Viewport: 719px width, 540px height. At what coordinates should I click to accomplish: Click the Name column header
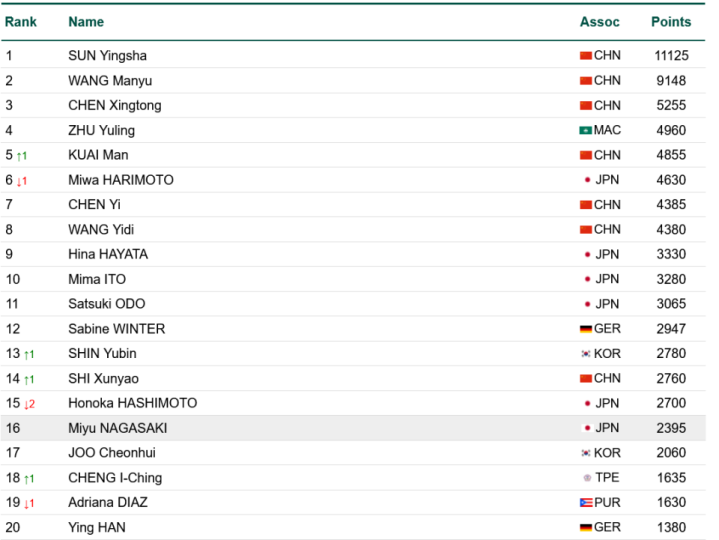(x=86, y=22)
